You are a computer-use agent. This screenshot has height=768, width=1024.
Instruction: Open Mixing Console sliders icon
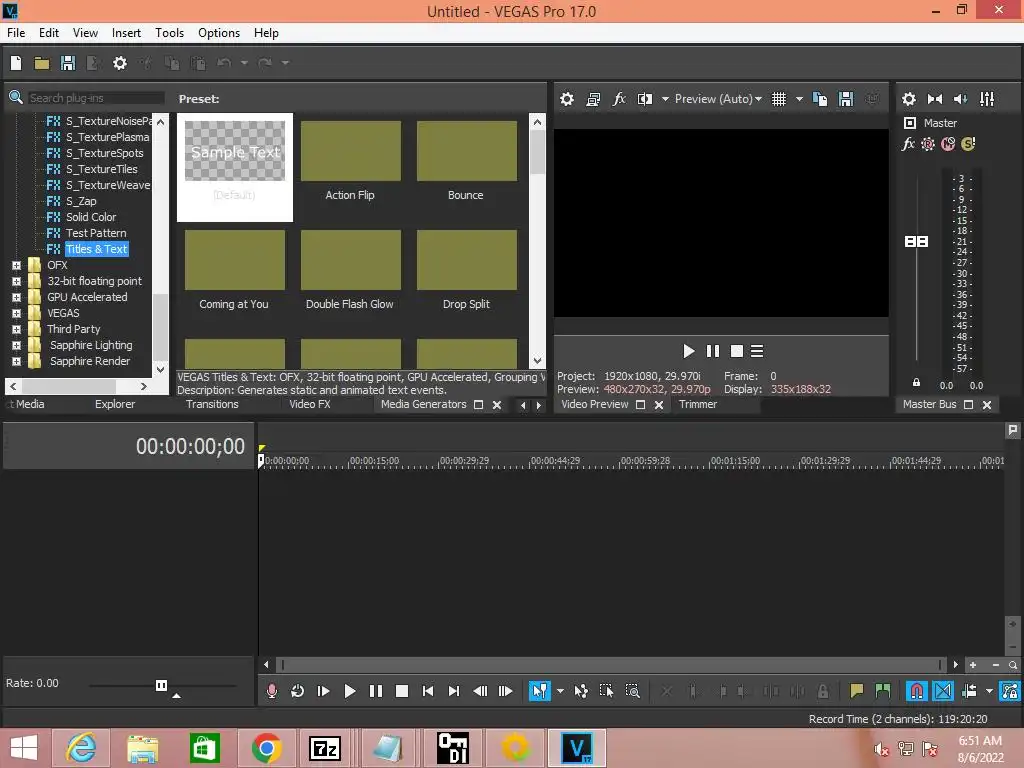987,99
